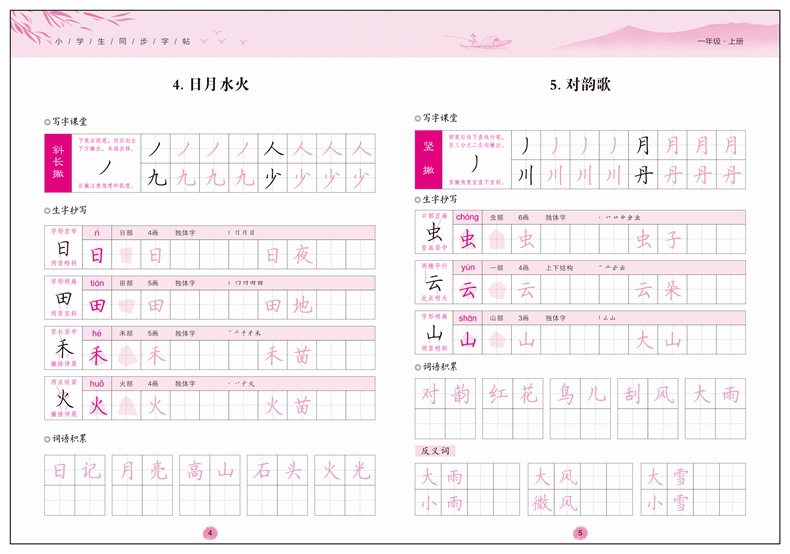Click the 小学生同步字帖 header text
Screen dimensions: 790x554
(x=120, y=41)
